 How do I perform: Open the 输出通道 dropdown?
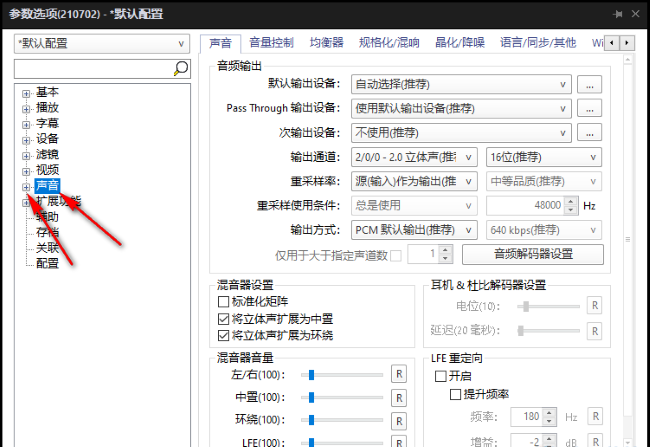click(416, 157)
